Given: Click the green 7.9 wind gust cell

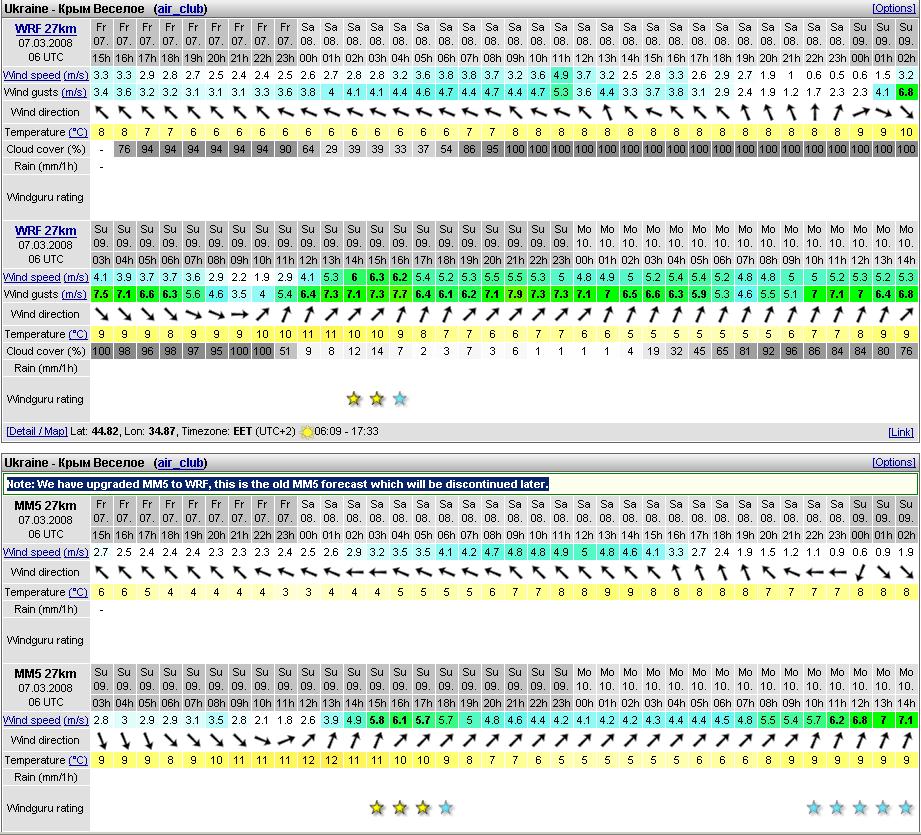Looking at the screenshot, I should (x=515, y=294).
